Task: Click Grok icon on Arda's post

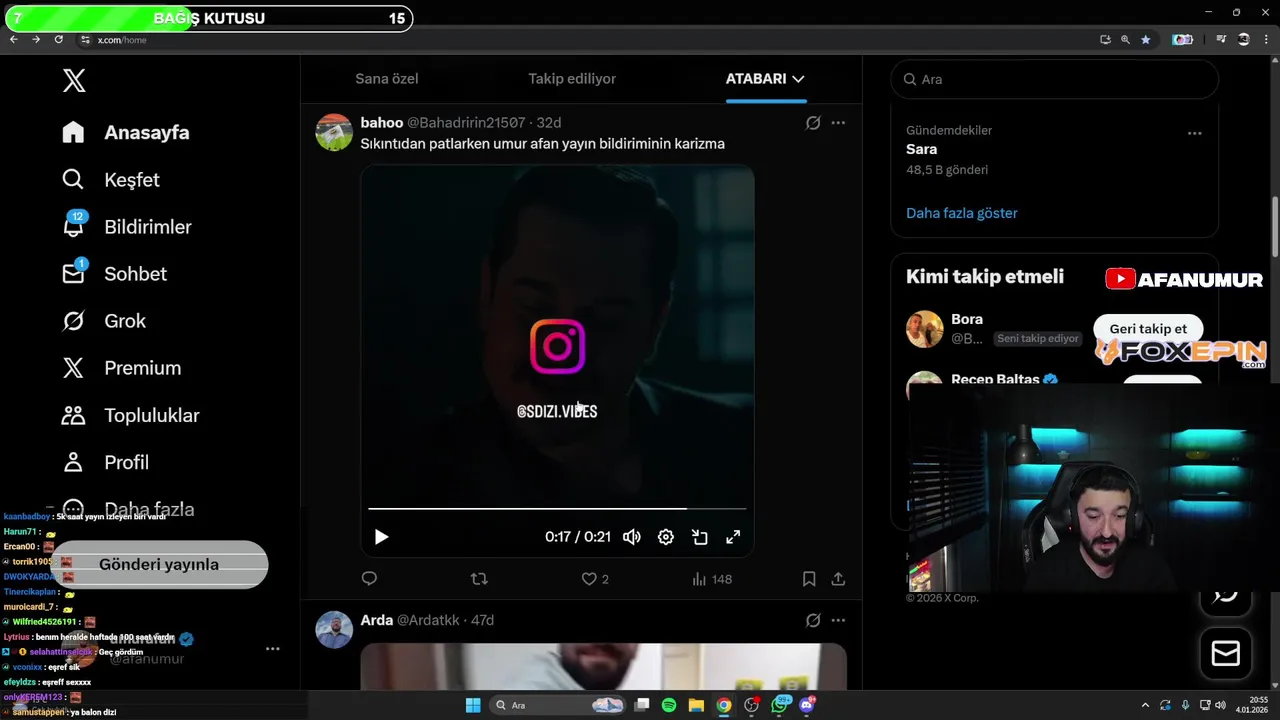Action: pyautogui.click(x=813, y=620)
